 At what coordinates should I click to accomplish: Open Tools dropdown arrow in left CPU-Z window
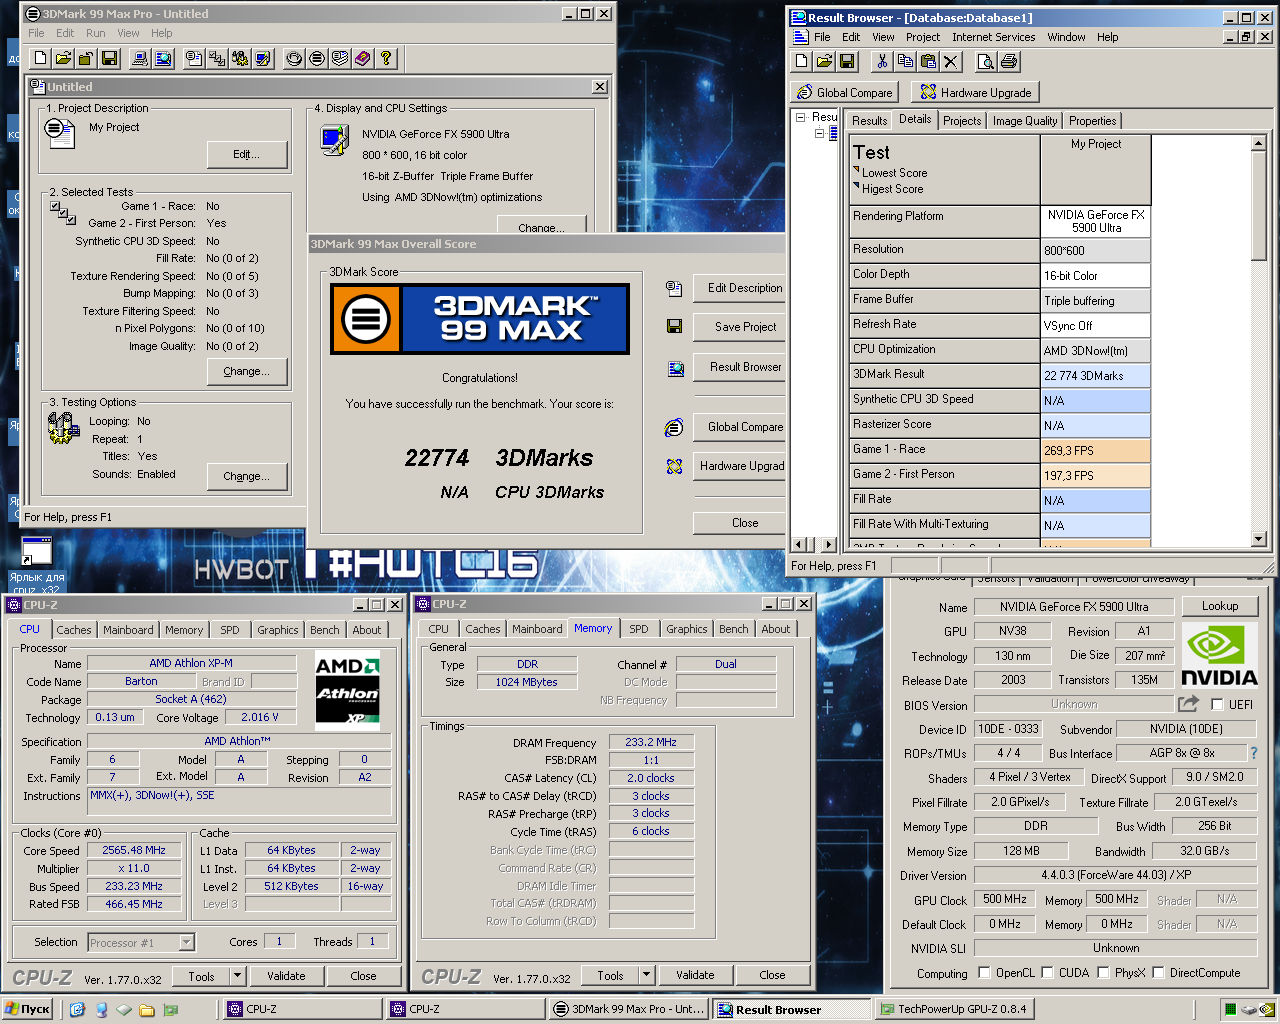point(237,976)
